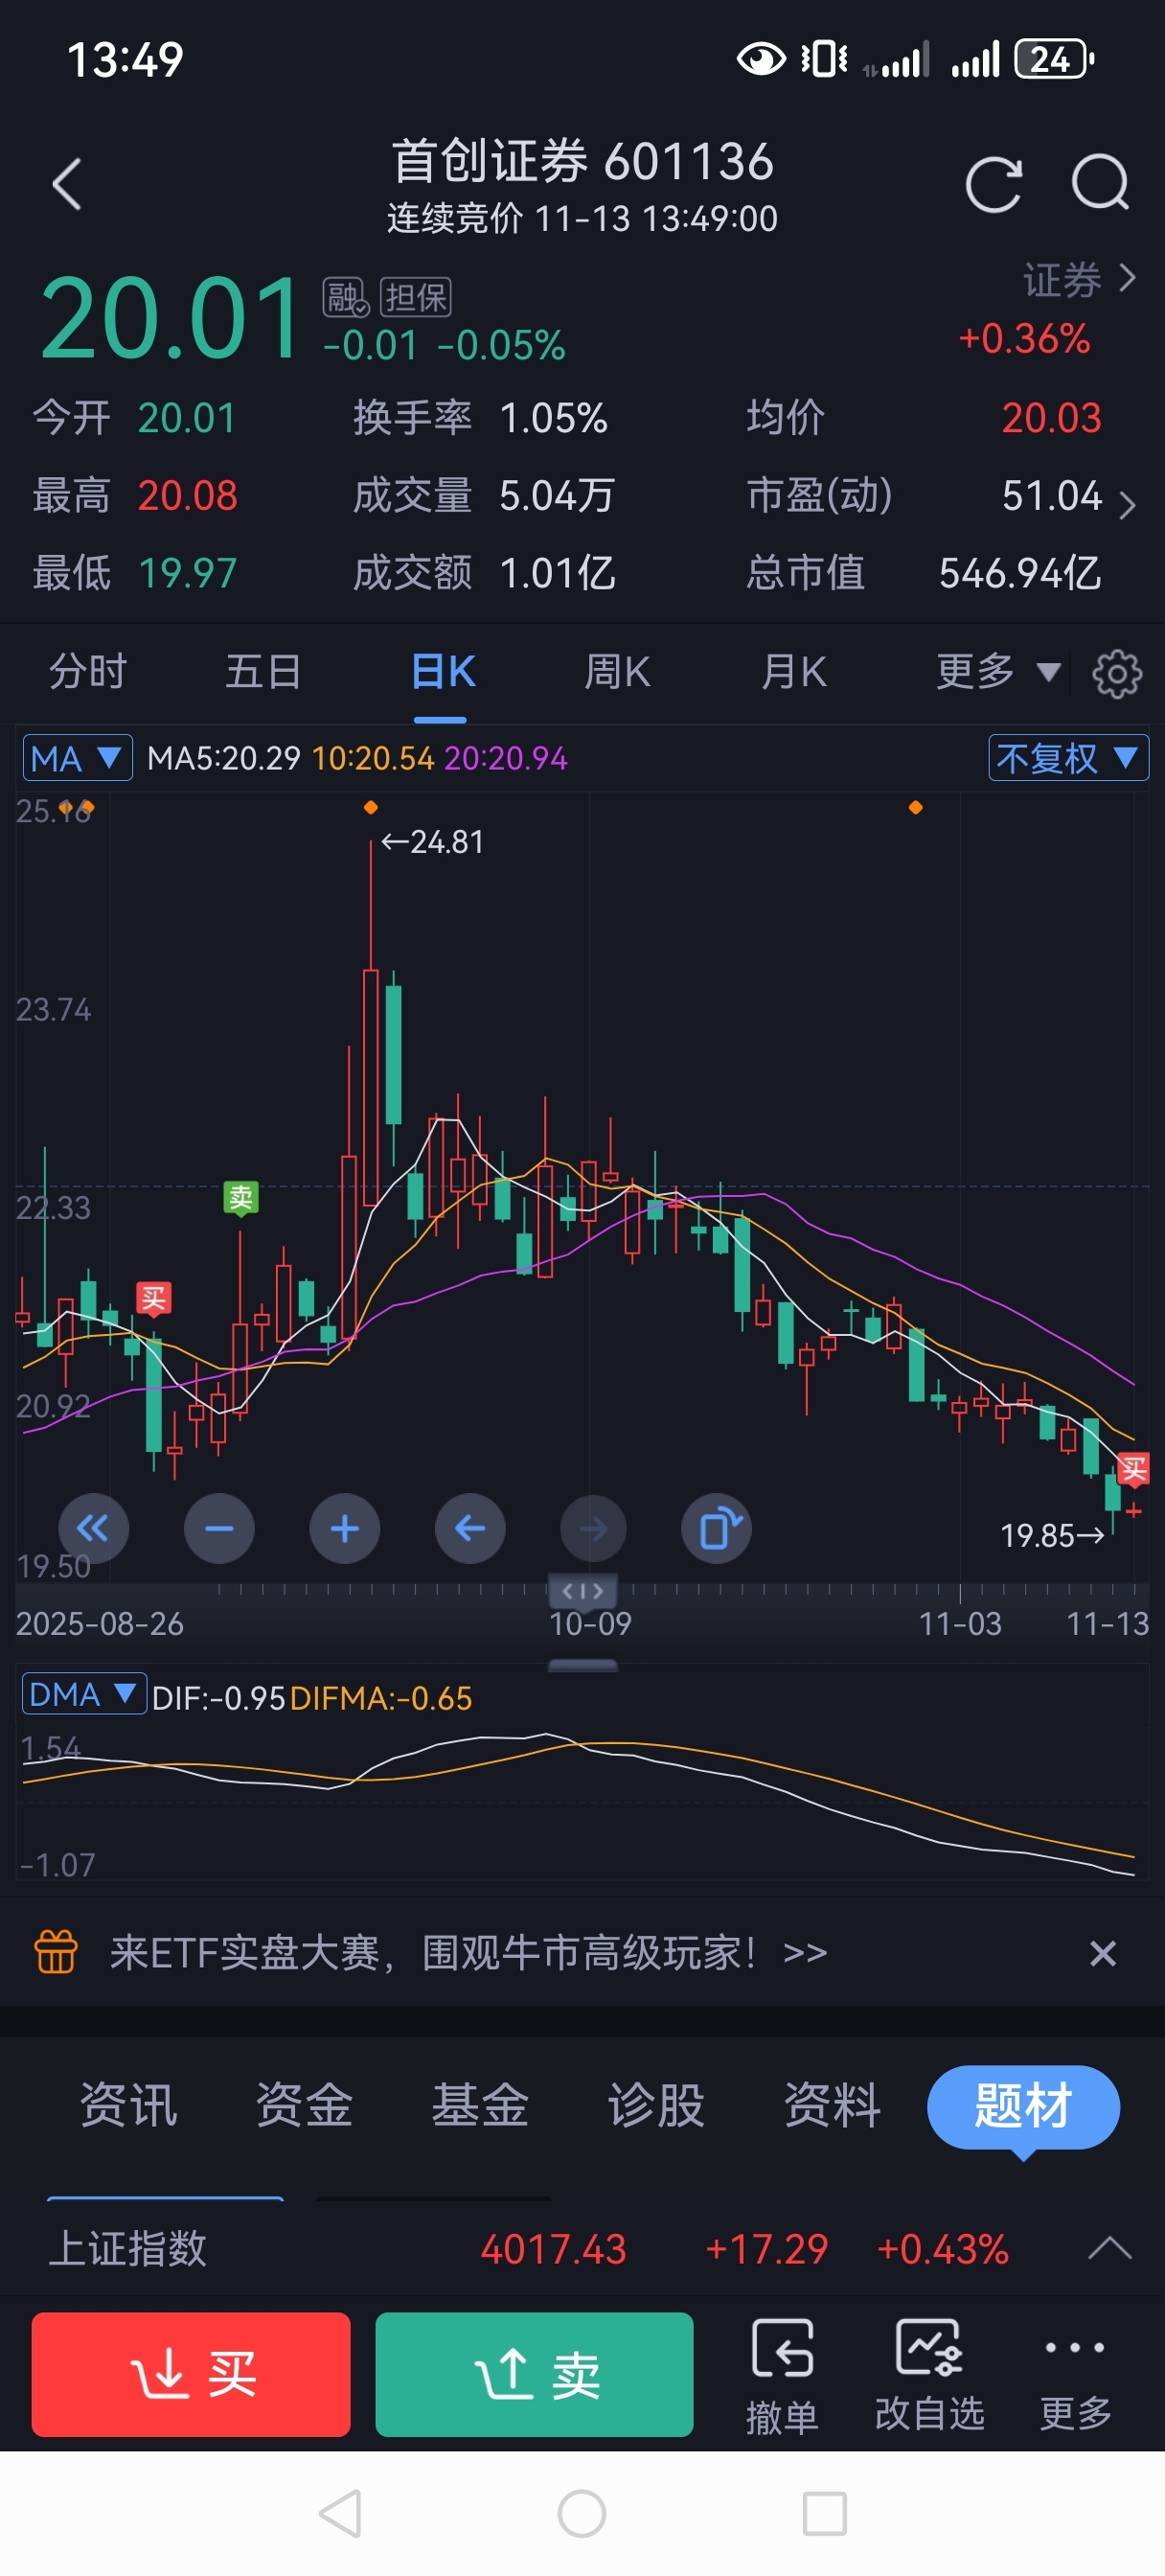Select the 题材 themes tab
This screenshot has width=1165, height=2576.
point(1023,2107)
